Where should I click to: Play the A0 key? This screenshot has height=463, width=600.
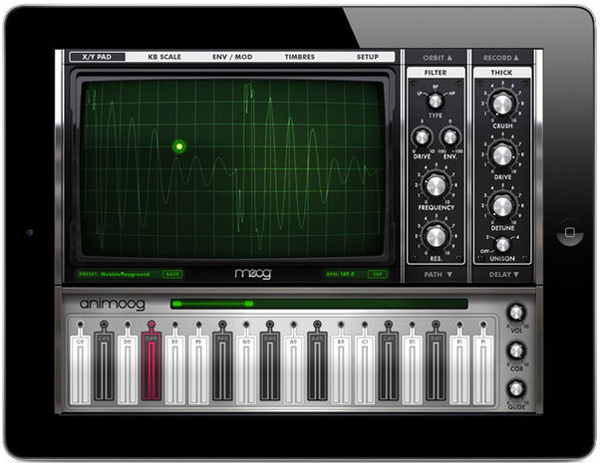coord(293,369)
